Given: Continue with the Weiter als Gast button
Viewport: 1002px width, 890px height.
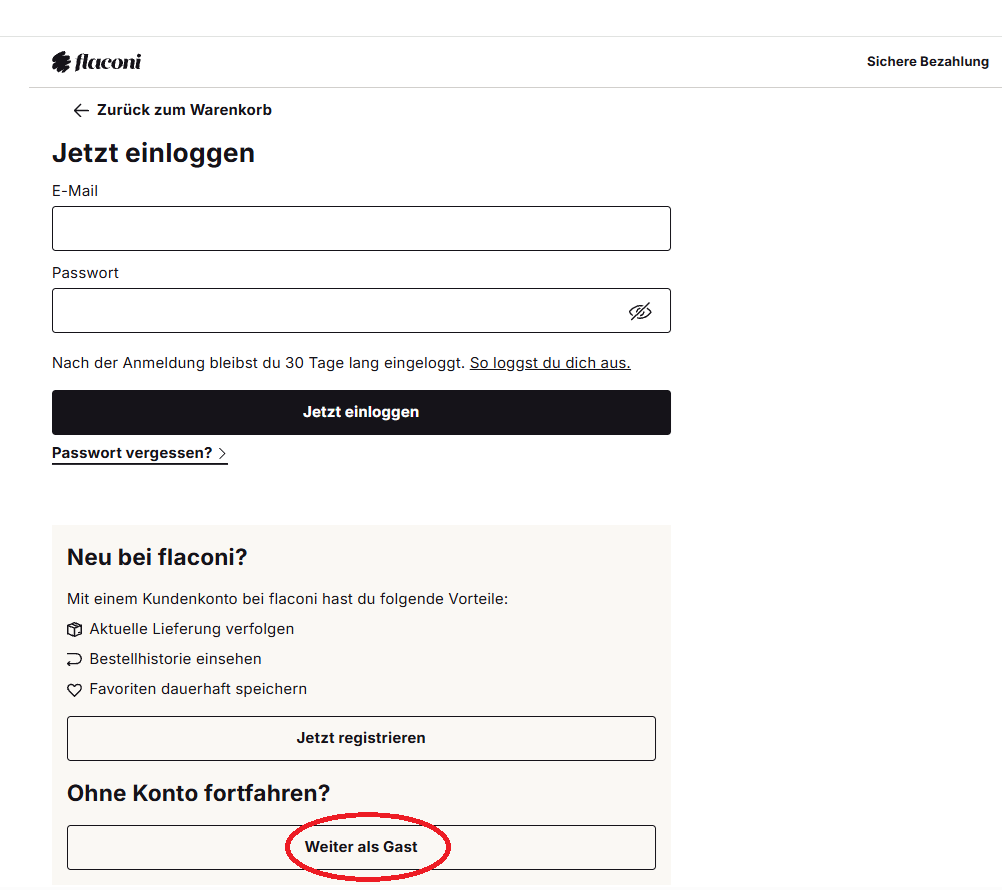Looking at the screenshot, I should pos(361,847).
